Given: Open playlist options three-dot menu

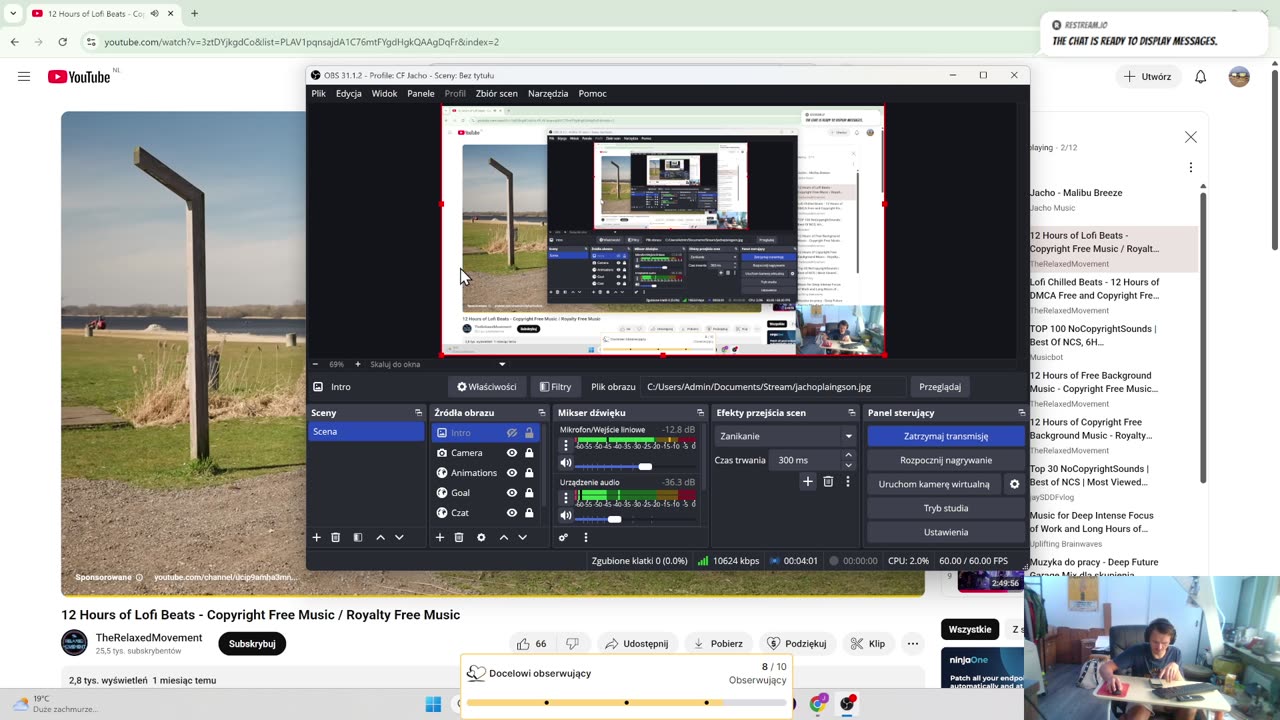Looking at the screenshot, I should click(x=1190, y=167).
